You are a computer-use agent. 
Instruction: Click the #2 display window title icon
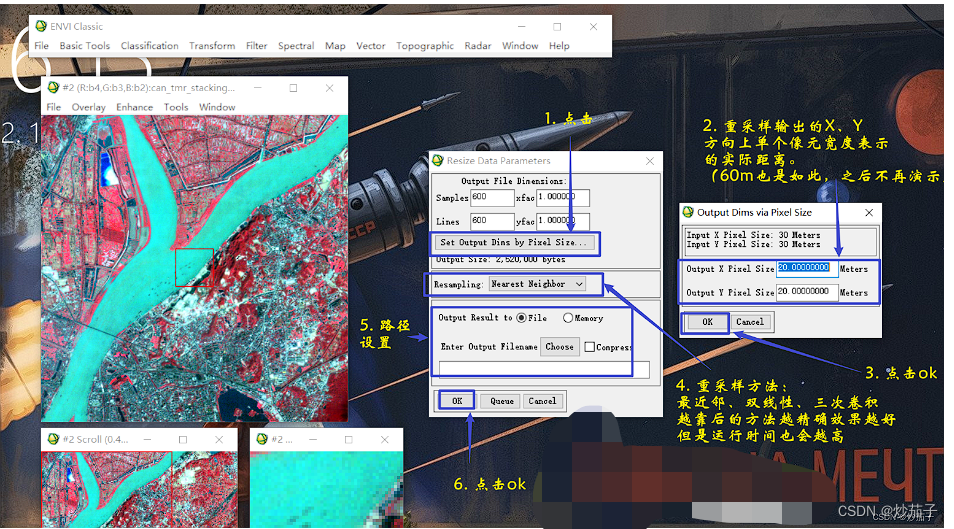54,88
